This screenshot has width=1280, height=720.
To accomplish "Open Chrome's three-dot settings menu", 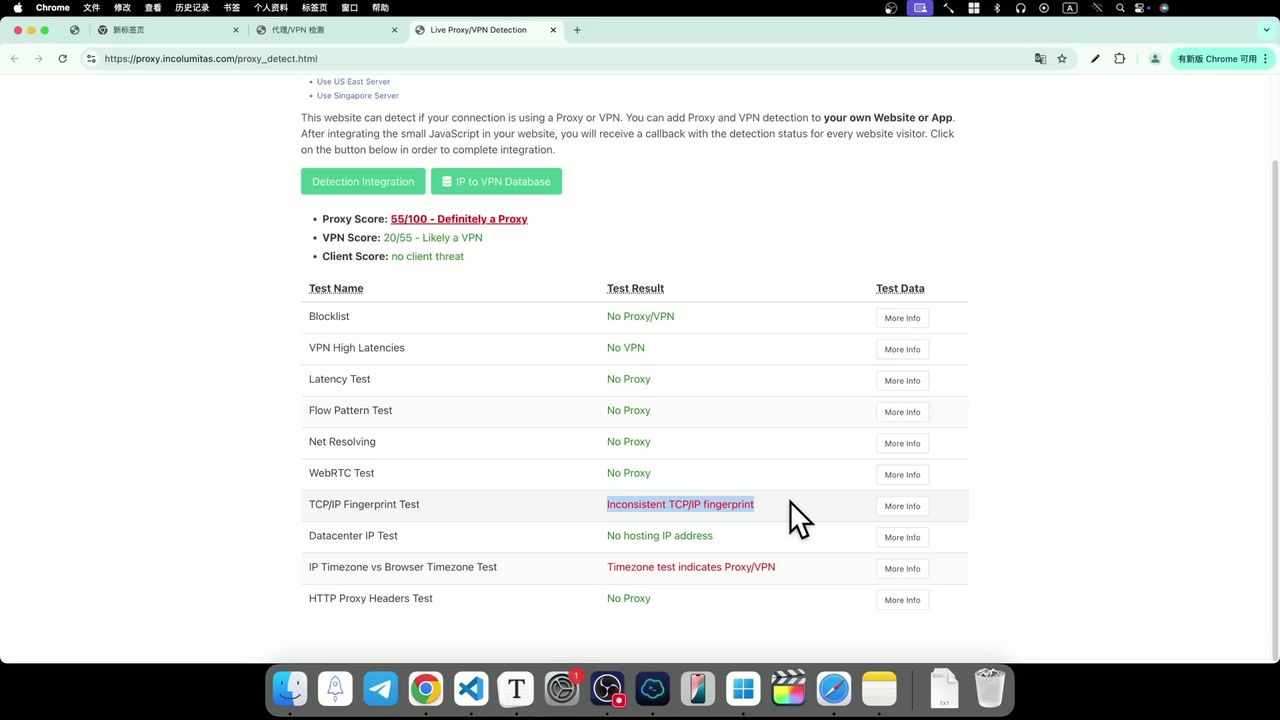I will (x=1266, y=59).
